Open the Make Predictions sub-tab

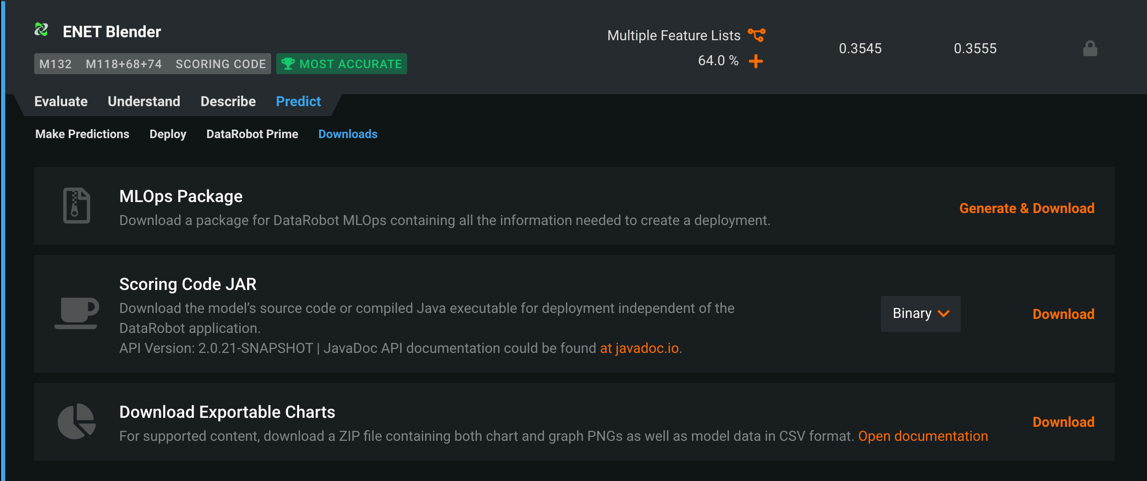tap(82, 135)
